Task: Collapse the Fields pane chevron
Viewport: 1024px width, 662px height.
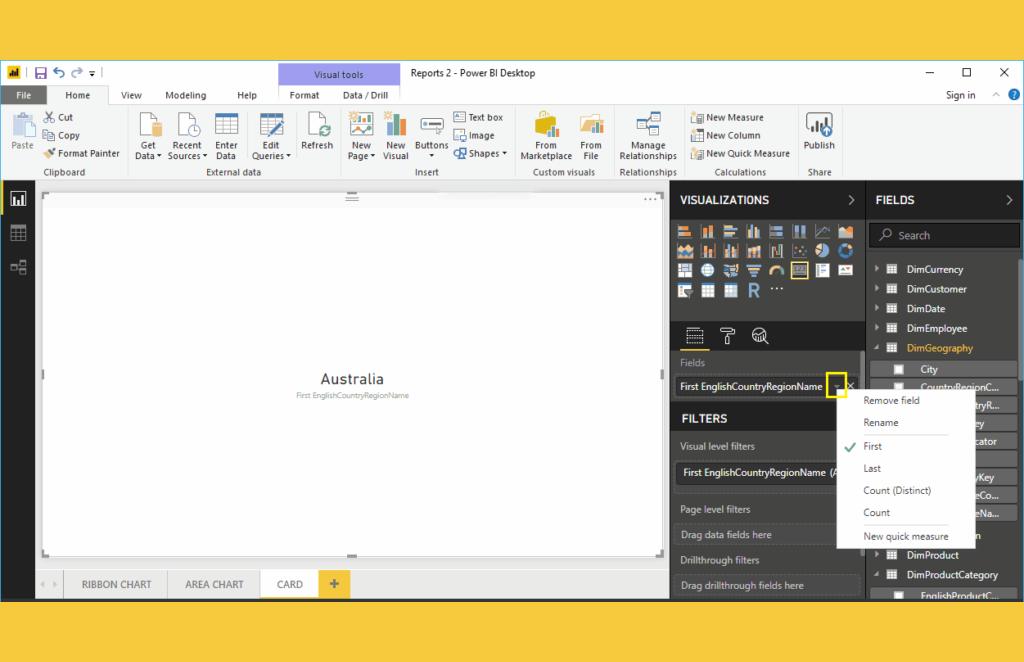Action: 1009,200
